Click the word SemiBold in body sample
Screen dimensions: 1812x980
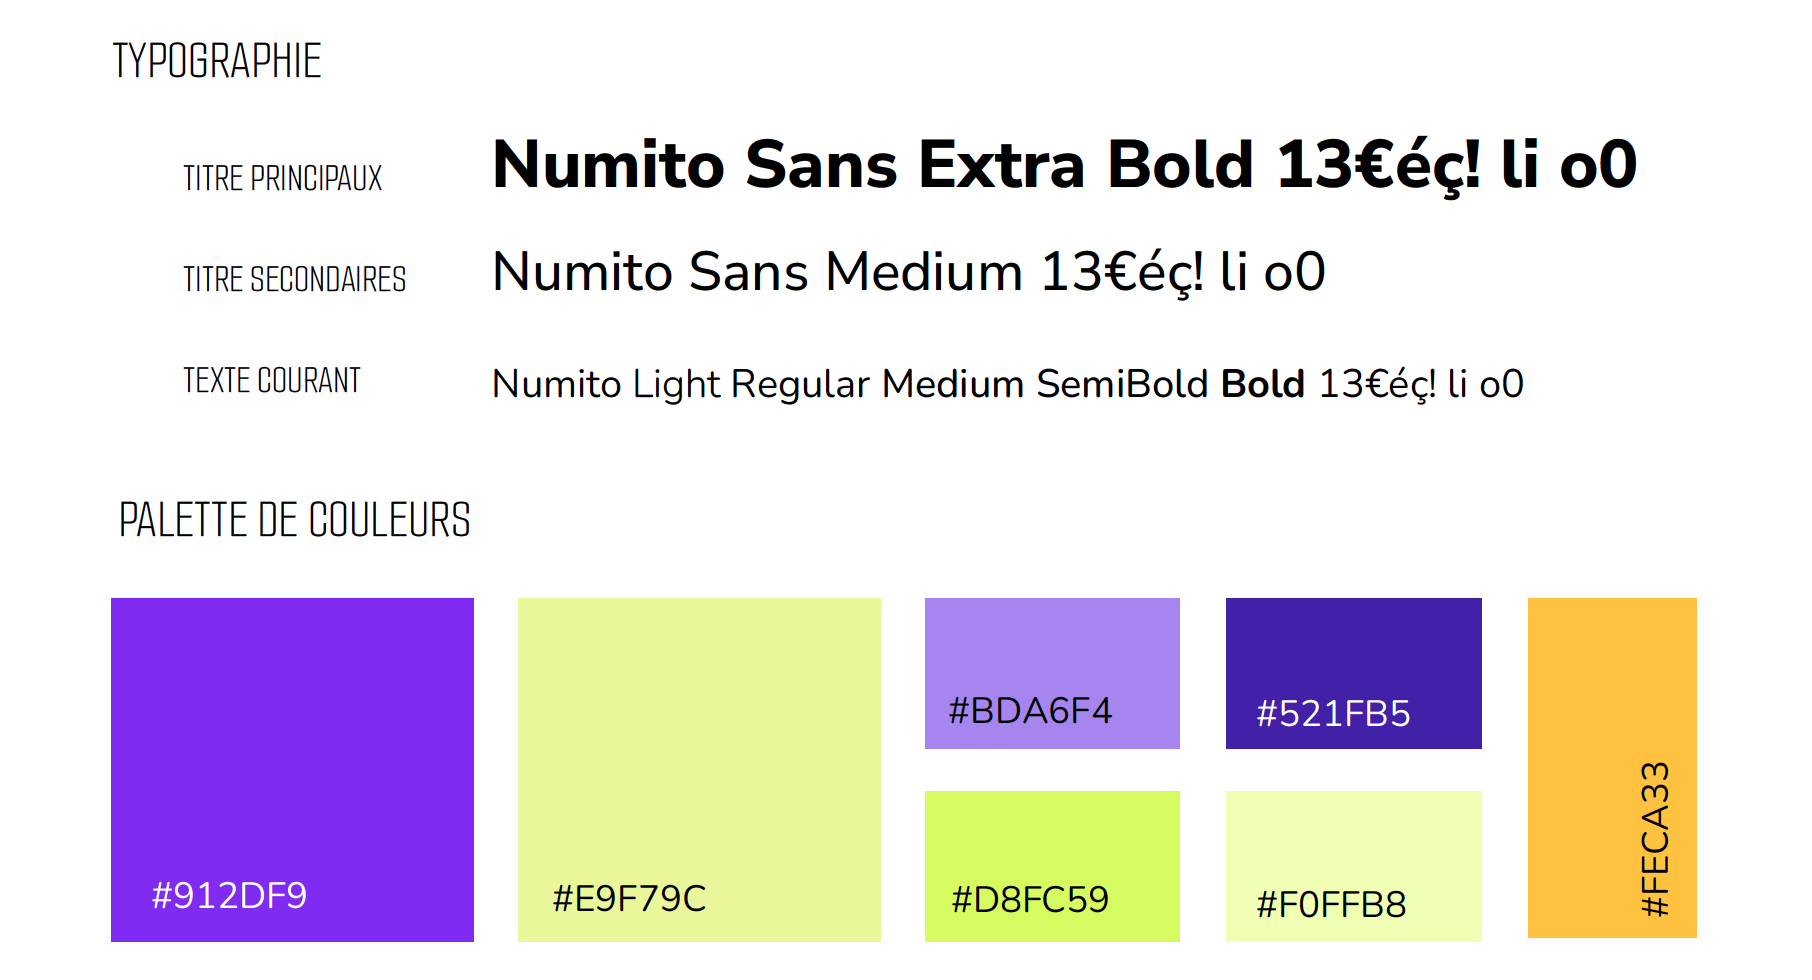pyautogui.click(x=1122, y=384)
